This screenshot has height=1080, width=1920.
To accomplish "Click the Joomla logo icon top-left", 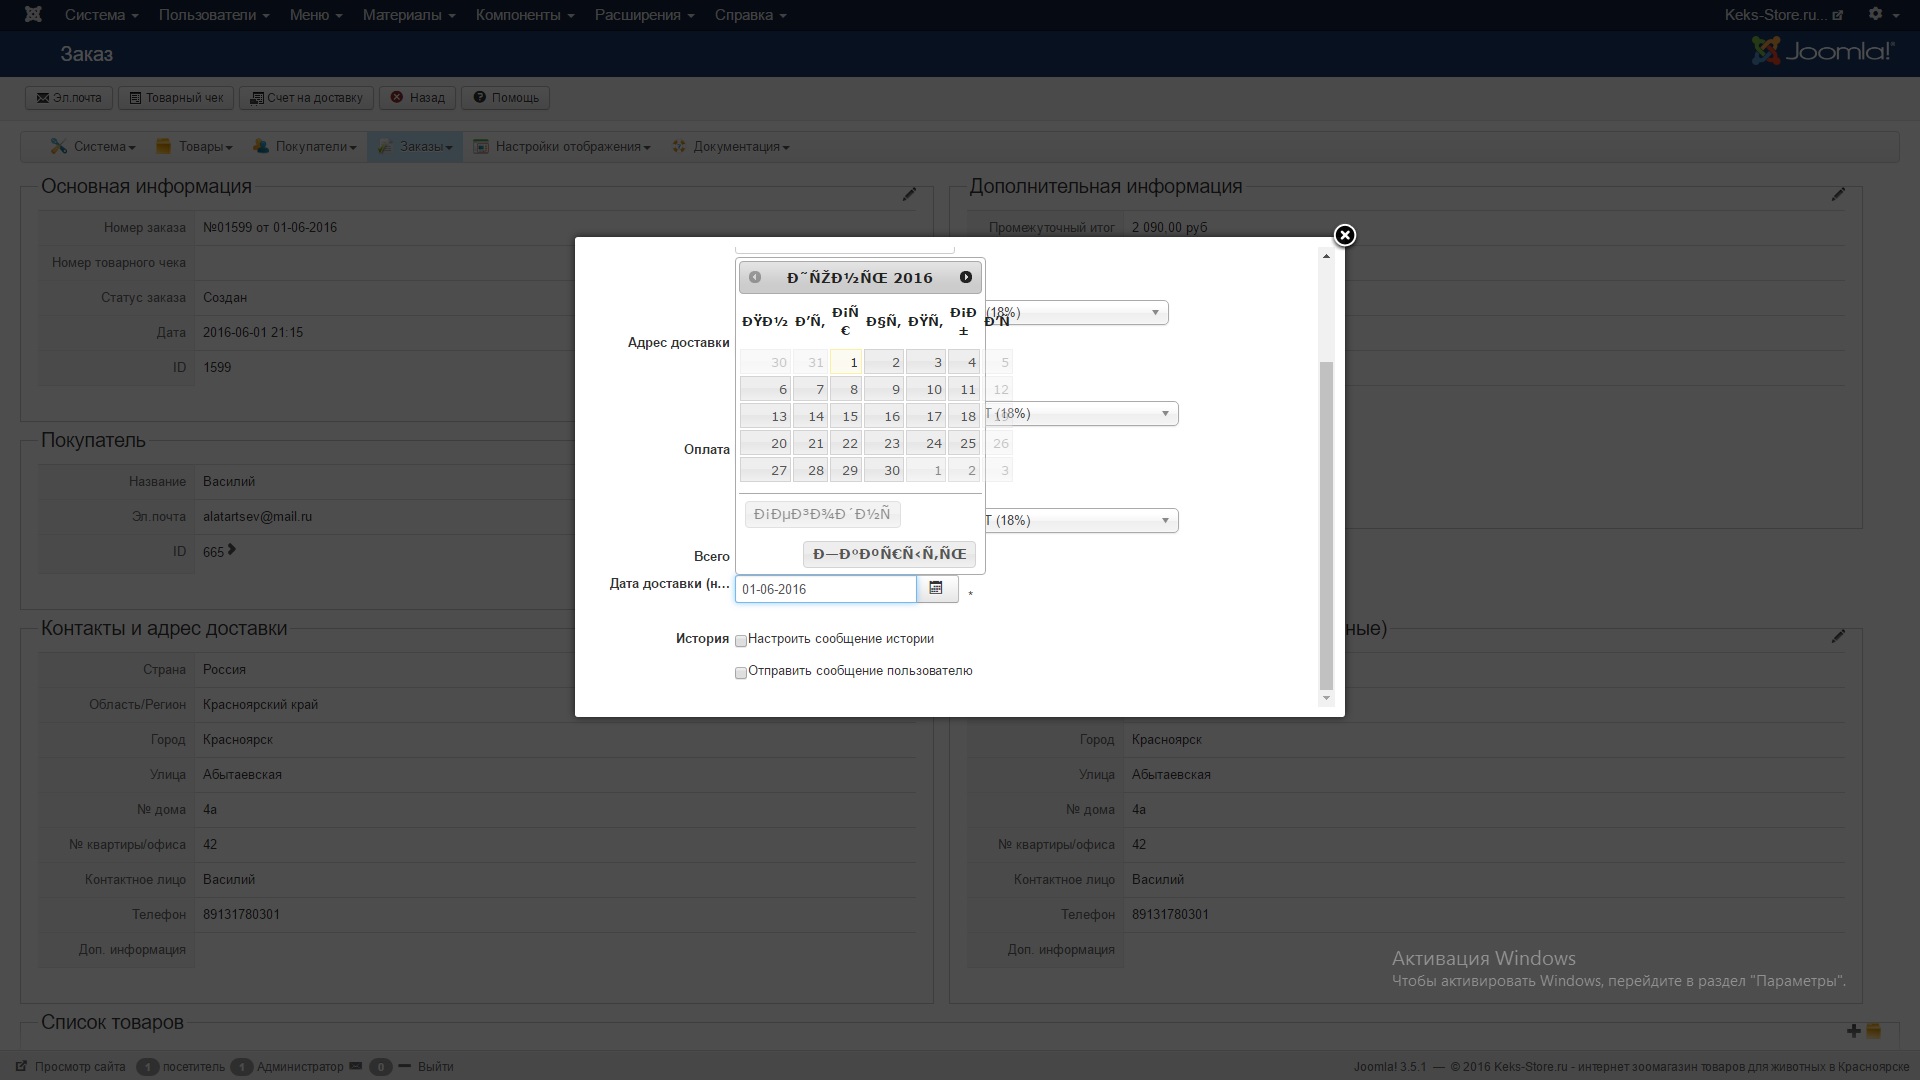I will tap(33, 15).
